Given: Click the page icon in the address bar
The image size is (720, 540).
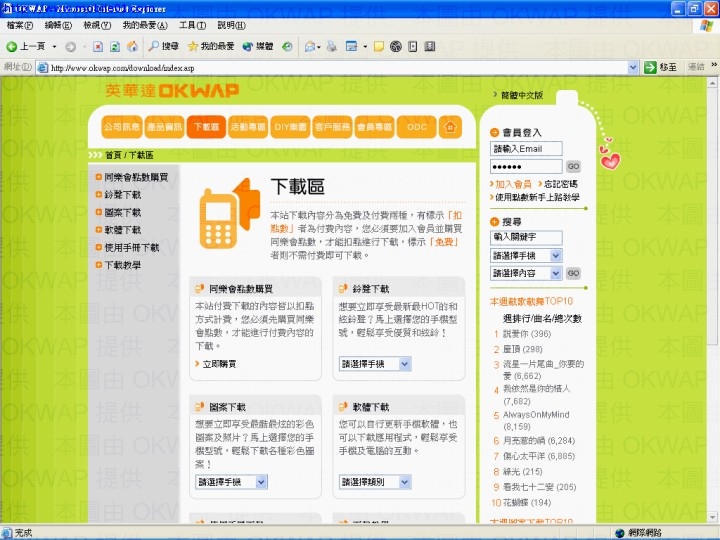Looking at the screenshot, I should (x=43, y=68).
